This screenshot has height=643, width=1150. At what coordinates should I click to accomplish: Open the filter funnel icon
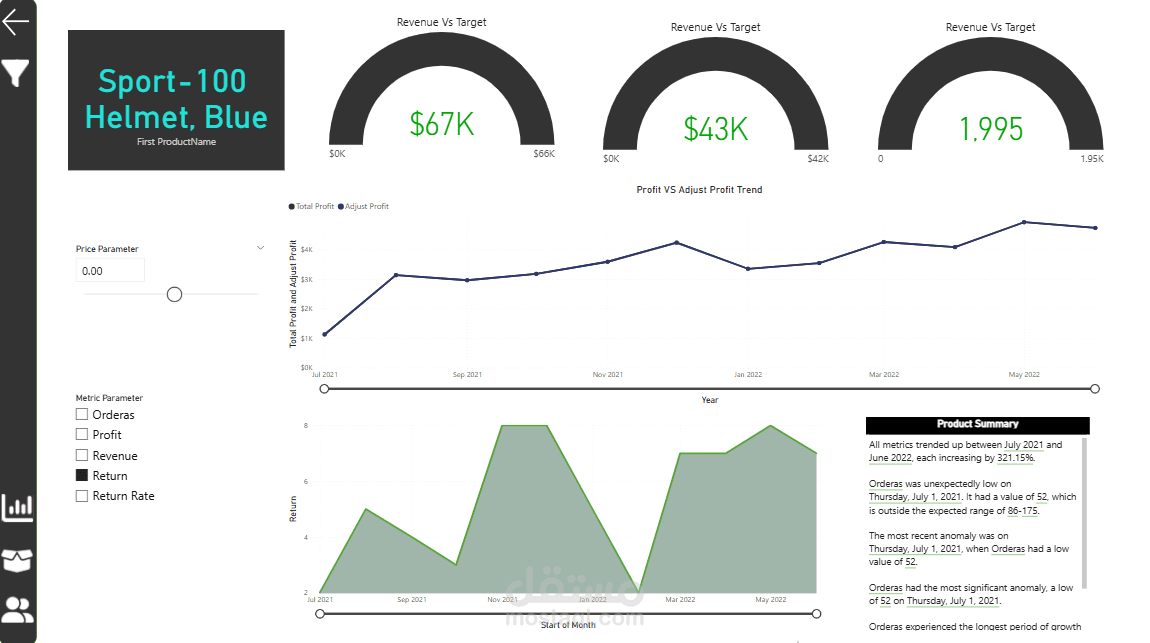[15, 73]
